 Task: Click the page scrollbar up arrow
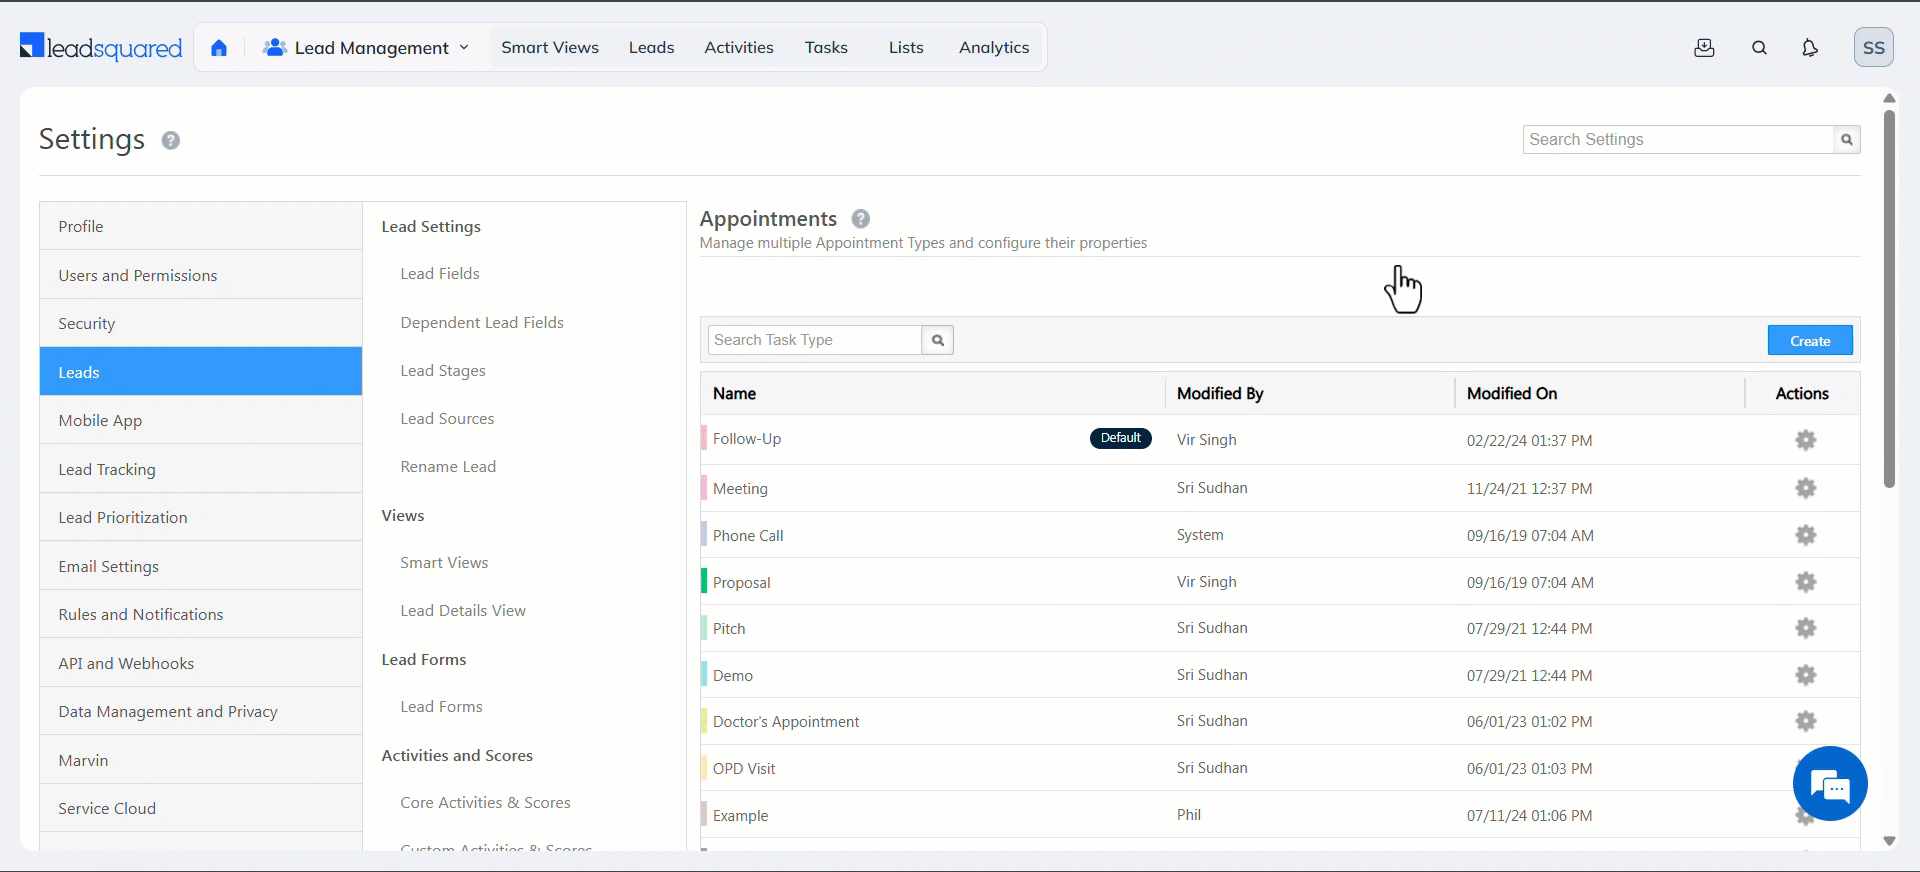pos(1889,98)
